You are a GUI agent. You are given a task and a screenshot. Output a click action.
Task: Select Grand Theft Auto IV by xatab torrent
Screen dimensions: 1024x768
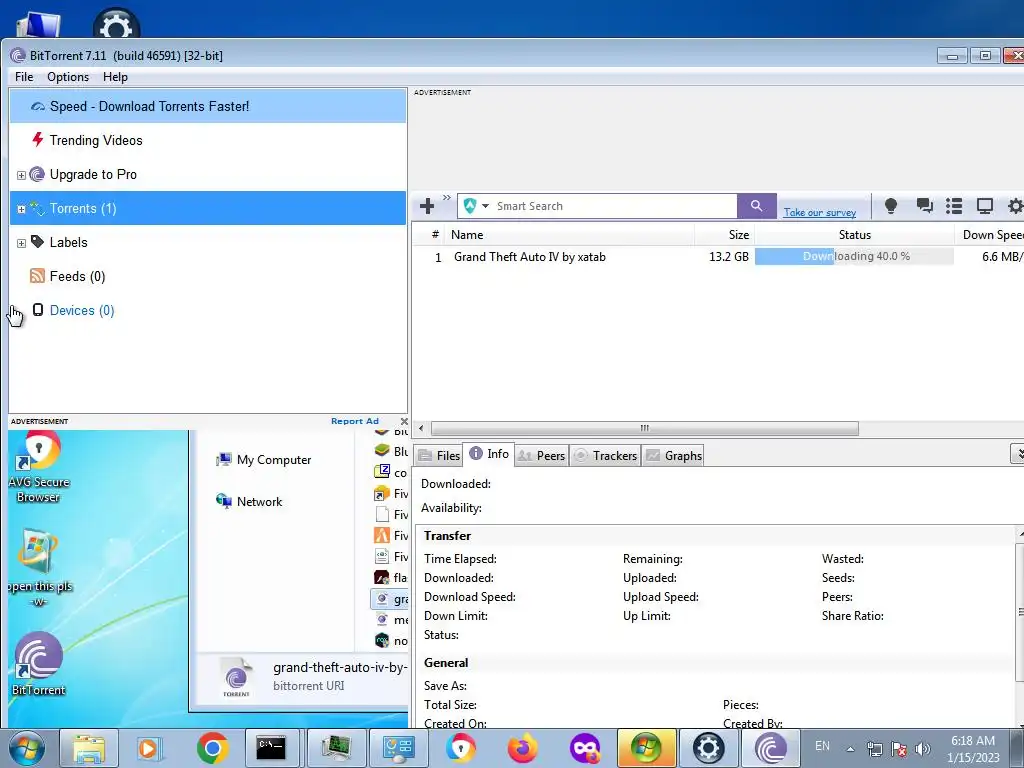click(530, 257)
